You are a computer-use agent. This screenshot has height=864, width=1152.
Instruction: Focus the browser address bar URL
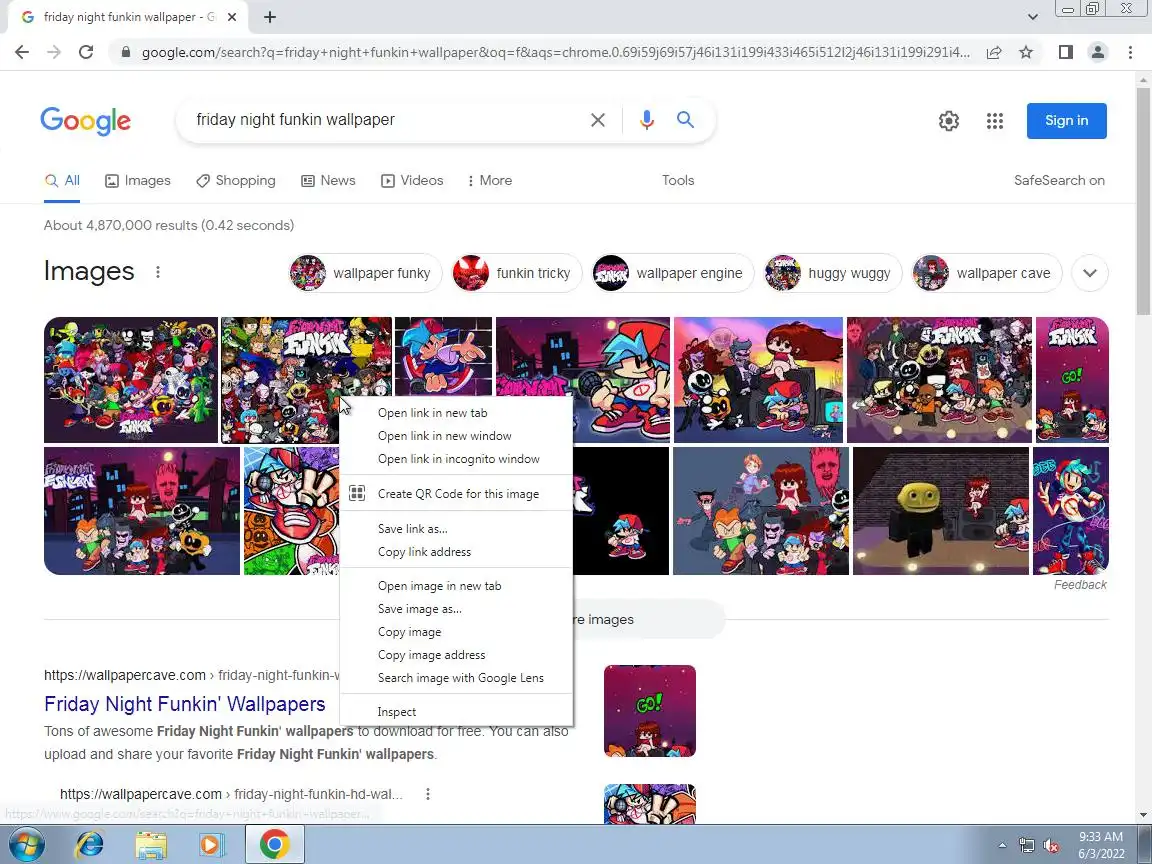point(555,52)
